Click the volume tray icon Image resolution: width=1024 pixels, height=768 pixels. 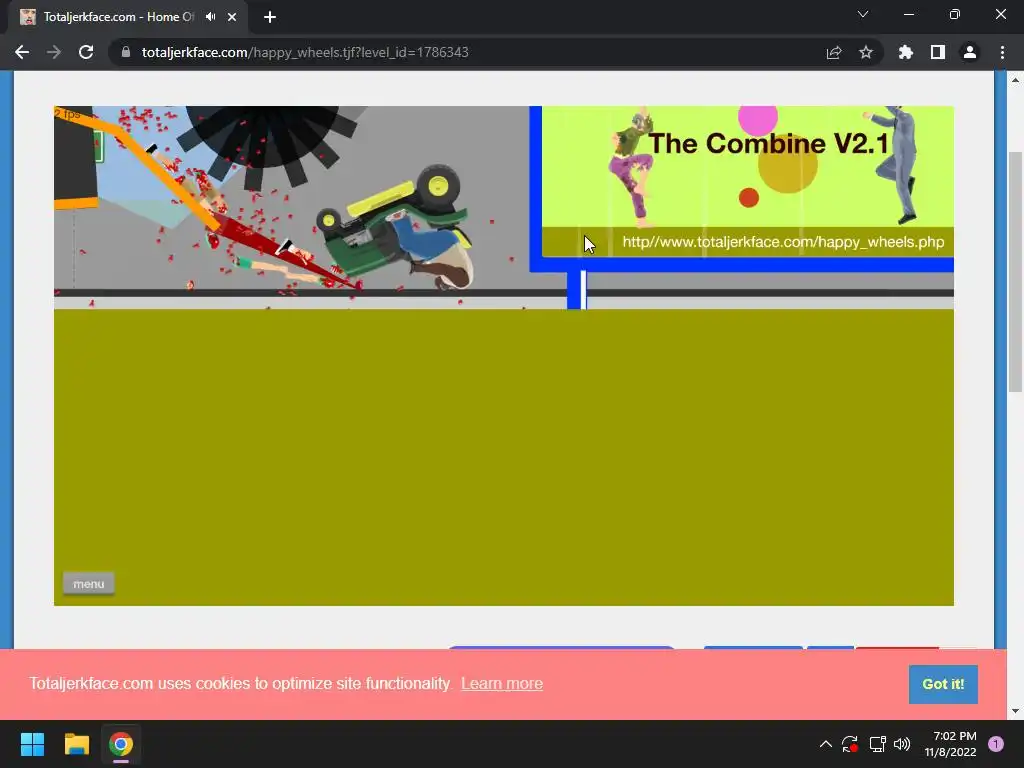point(902,744)
